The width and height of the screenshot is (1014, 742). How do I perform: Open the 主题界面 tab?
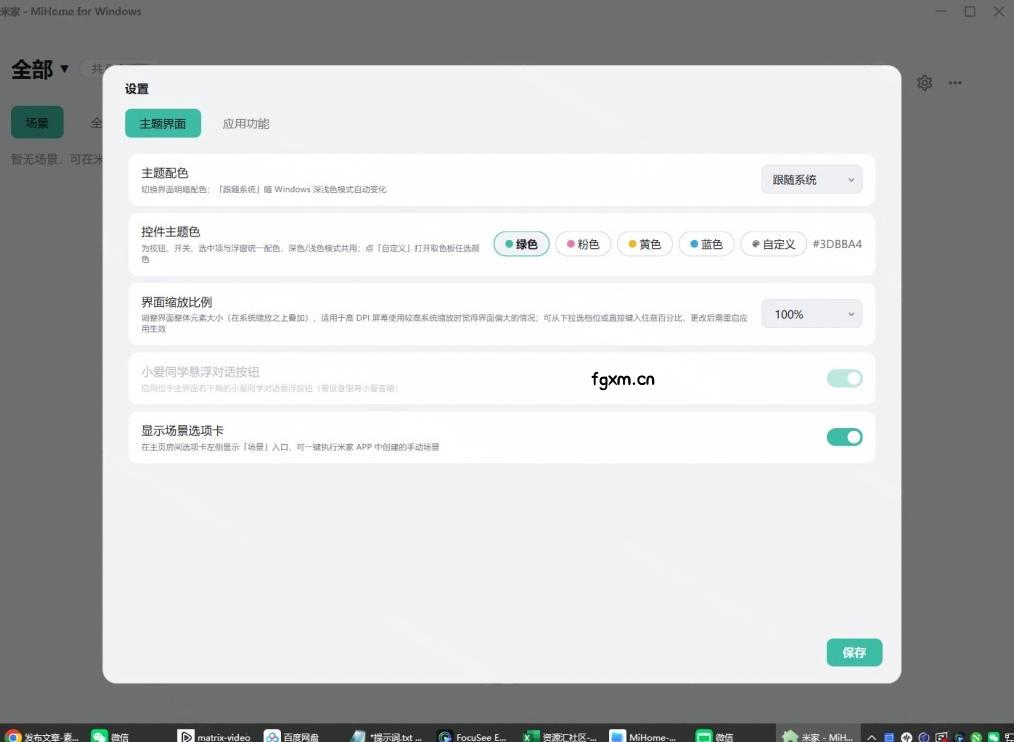(163, 123)
